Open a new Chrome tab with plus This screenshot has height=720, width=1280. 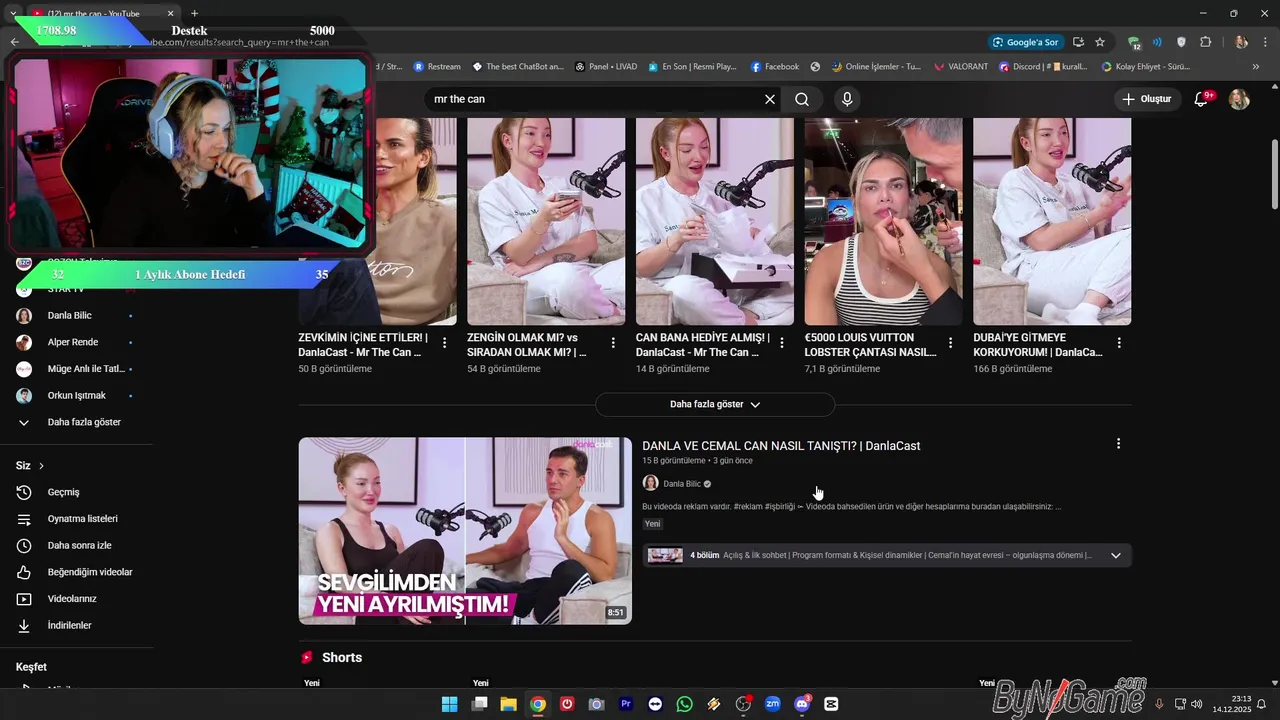point(194,14)
